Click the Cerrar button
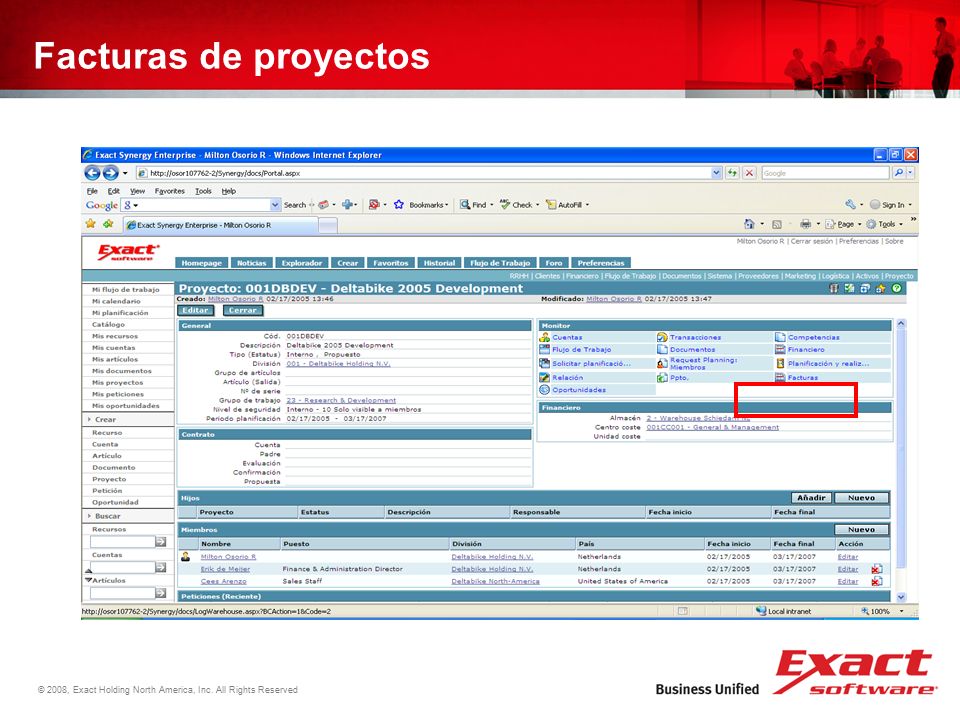 (x=242, y=310)
